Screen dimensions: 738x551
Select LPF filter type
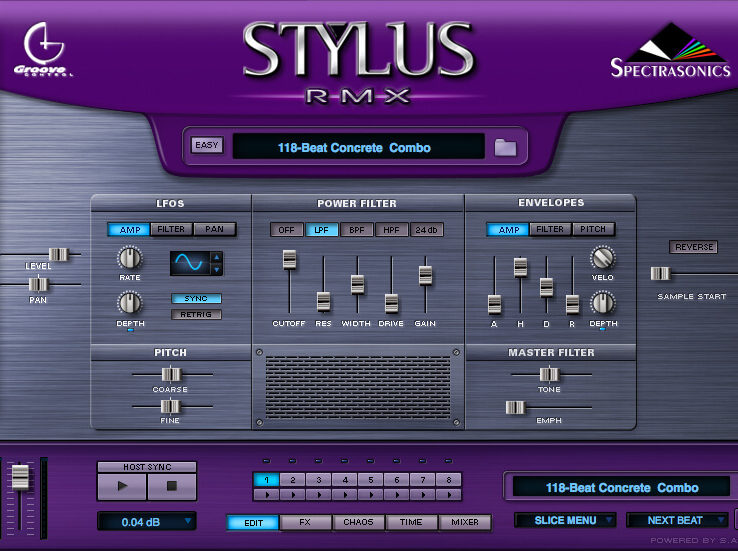[321, 230]
